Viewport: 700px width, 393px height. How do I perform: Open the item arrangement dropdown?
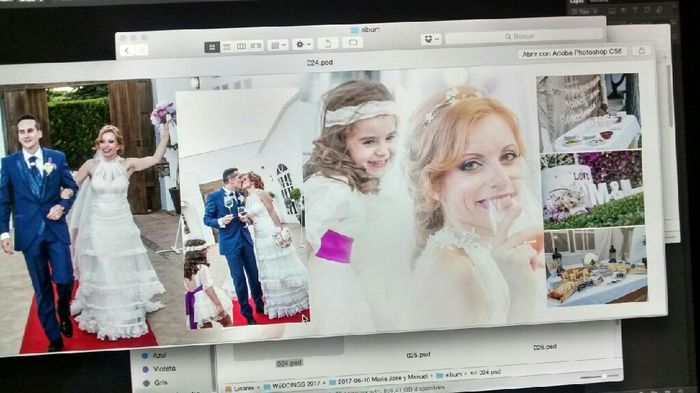coord(279,45)
